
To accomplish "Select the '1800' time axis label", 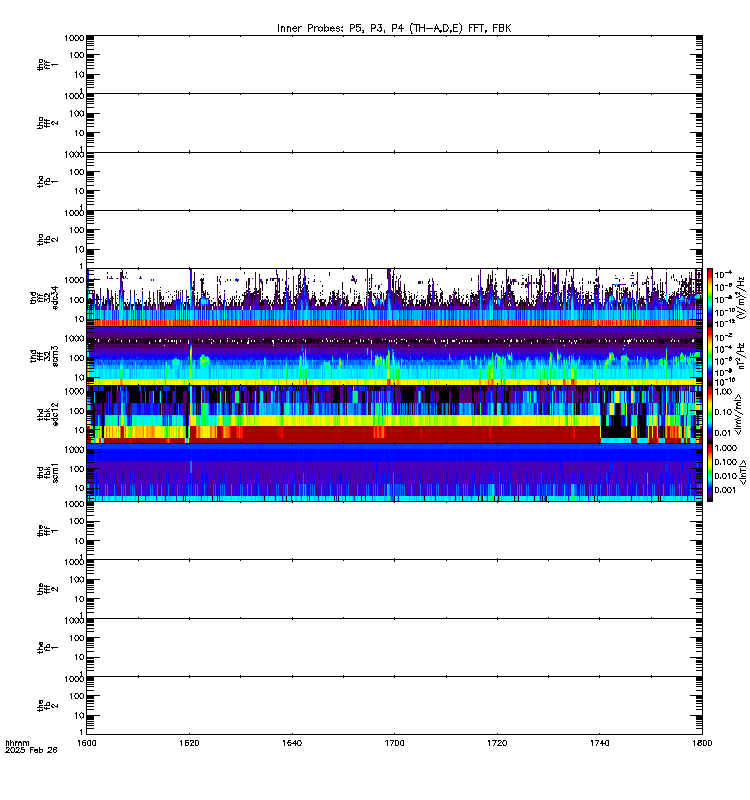I will (702, 743).
